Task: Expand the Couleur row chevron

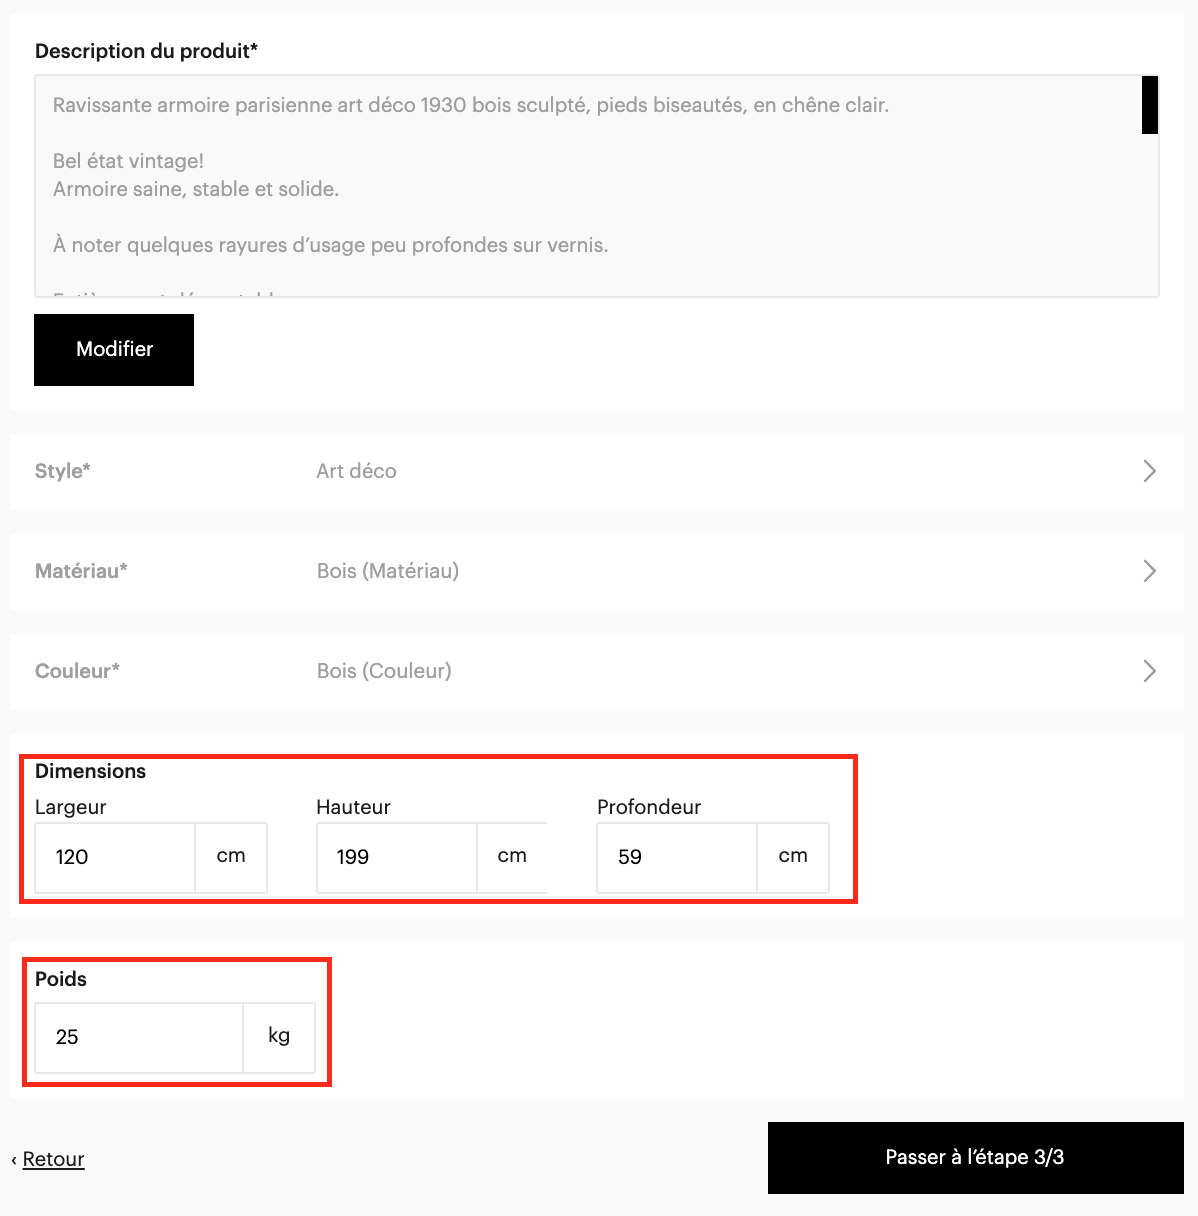Action: pyautogui.click(x=1149, y=671)
